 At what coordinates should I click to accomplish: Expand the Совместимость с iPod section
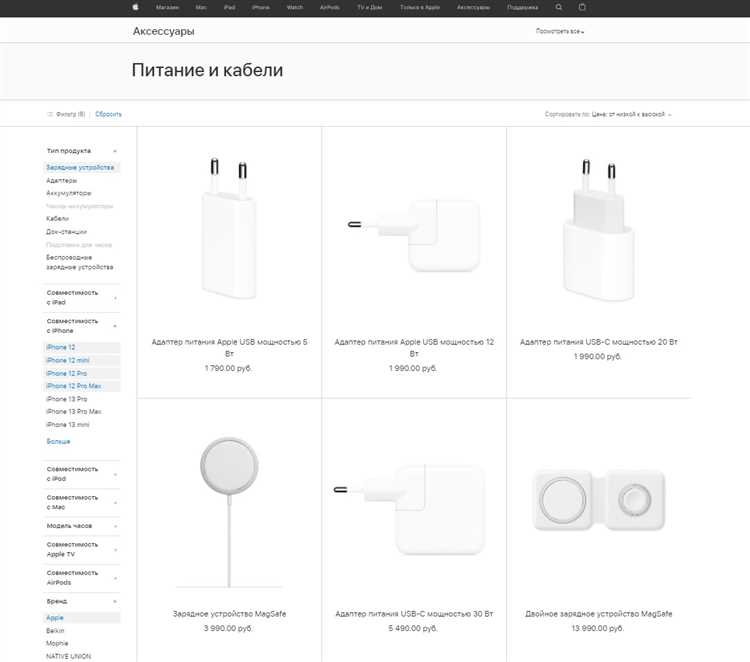81,474
